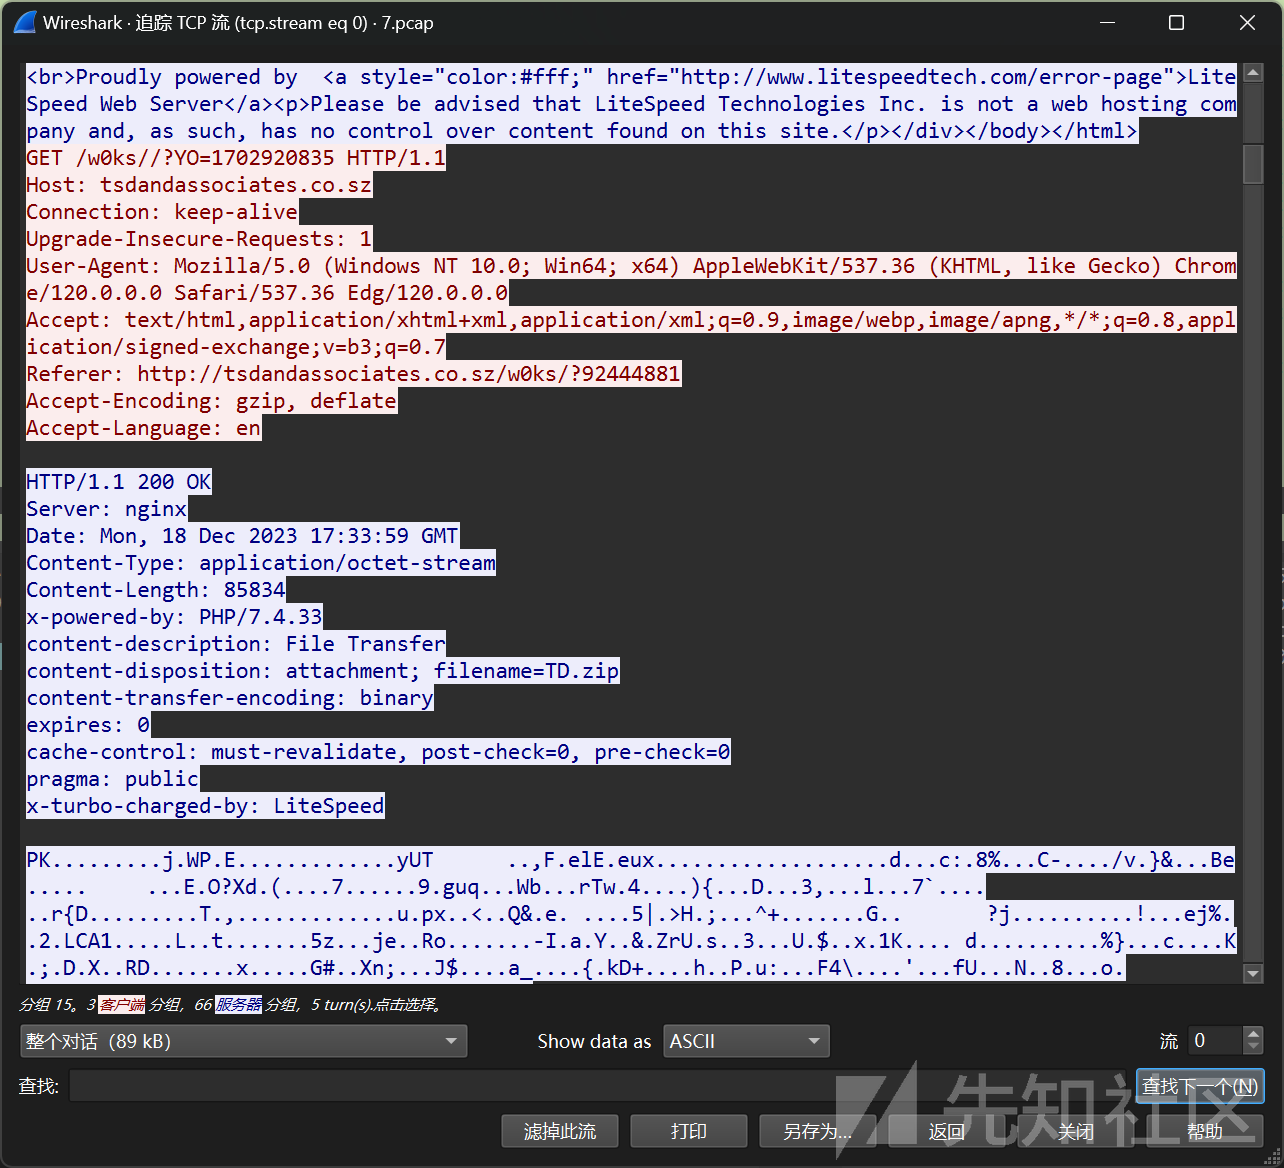The height and width of the screenshot is (1168, 1284).
Task: Click the 'content-transfer-encoding: binary' line
Action: coord(230,698)
